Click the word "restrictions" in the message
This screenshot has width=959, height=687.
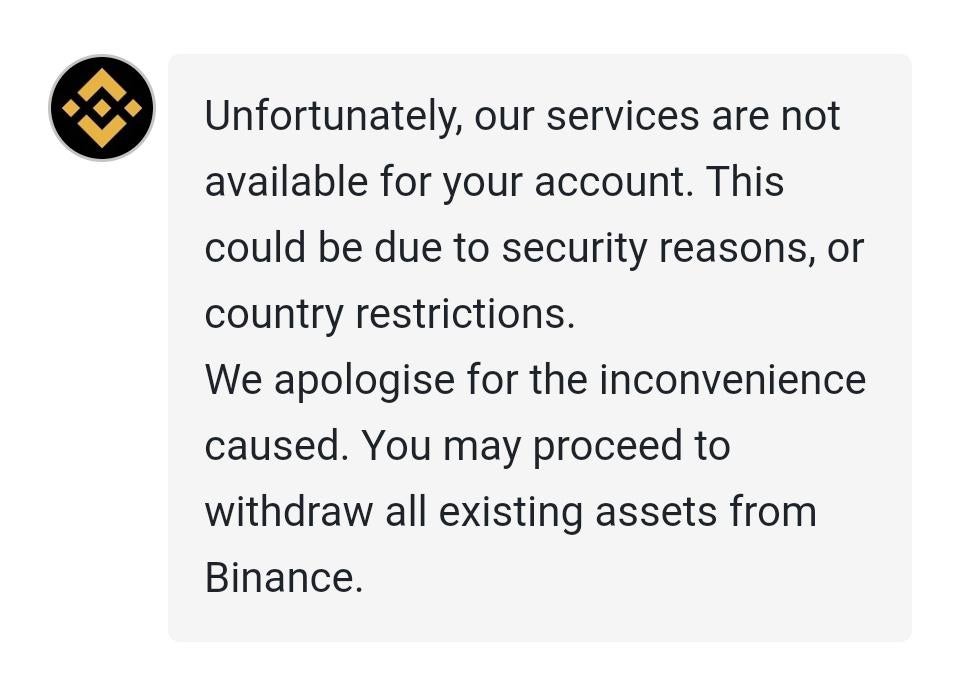[x=465, y=314]
